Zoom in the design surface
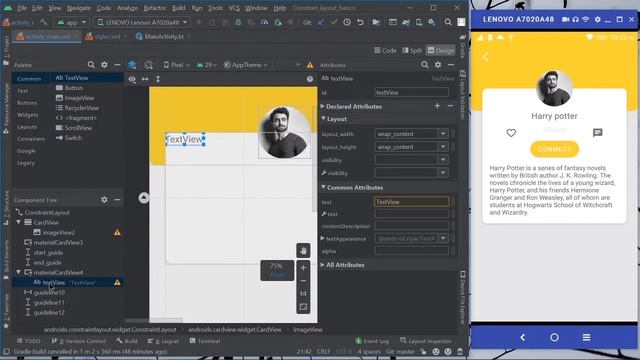The height and width of the screenshot is (360, 640). click(303, 268)
